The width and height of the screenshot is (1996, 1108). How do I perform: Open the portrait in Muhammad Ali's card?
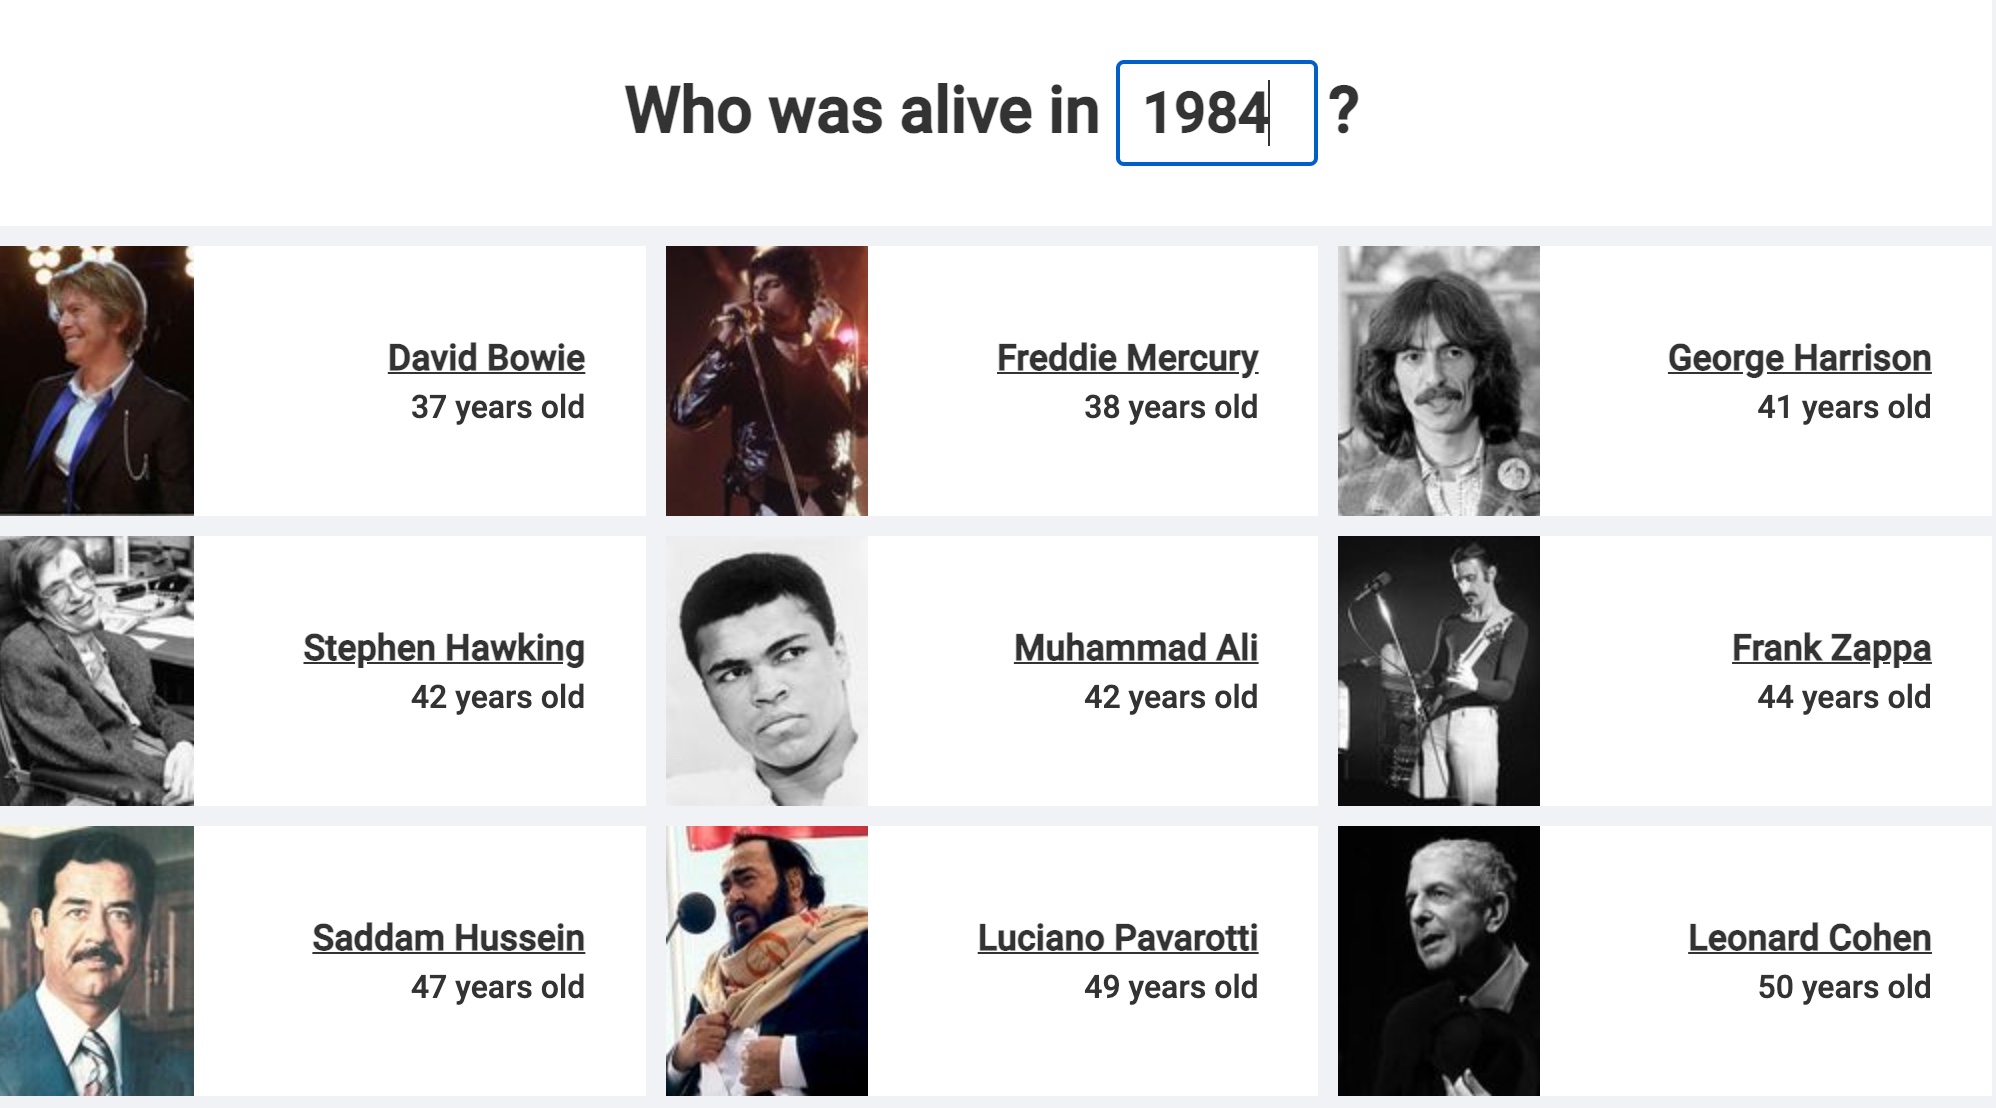tap(767, 670)
